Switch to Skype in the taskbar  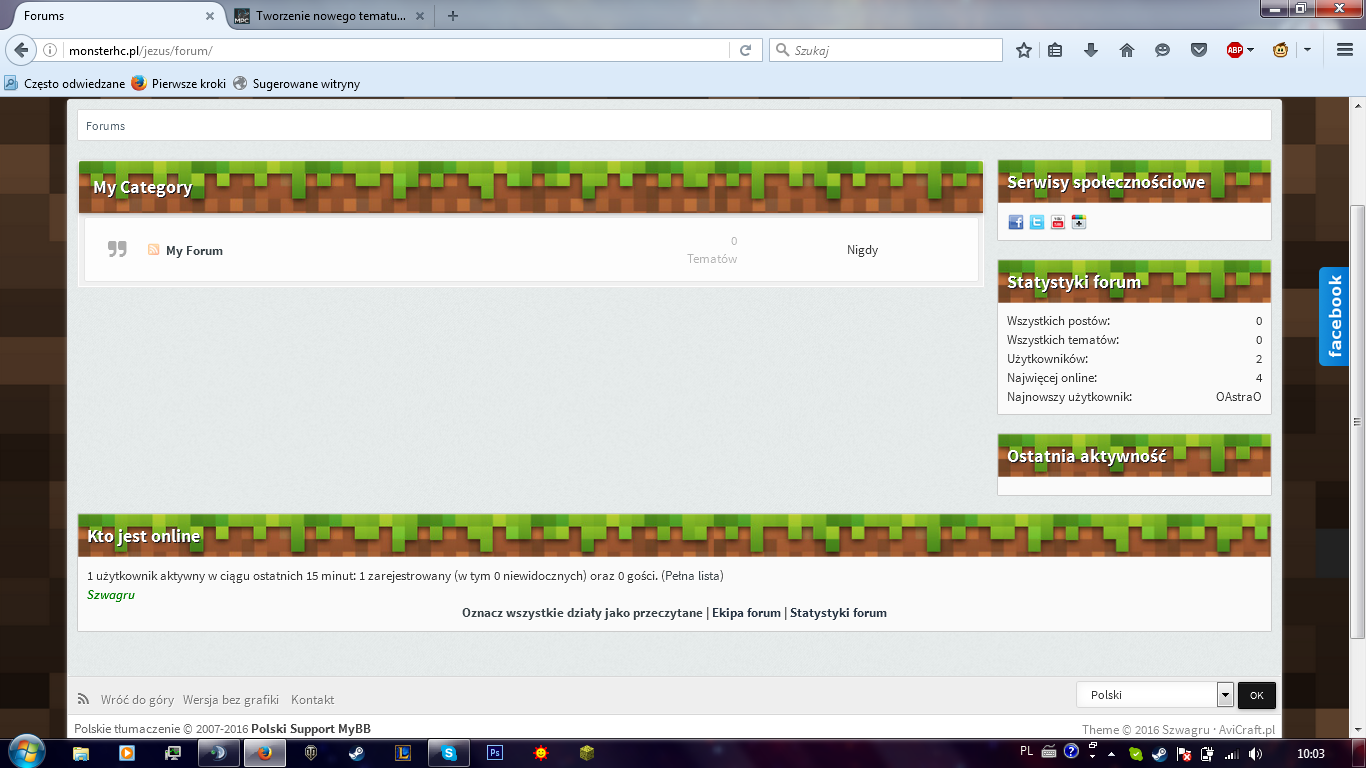click(x=448, y=753)
